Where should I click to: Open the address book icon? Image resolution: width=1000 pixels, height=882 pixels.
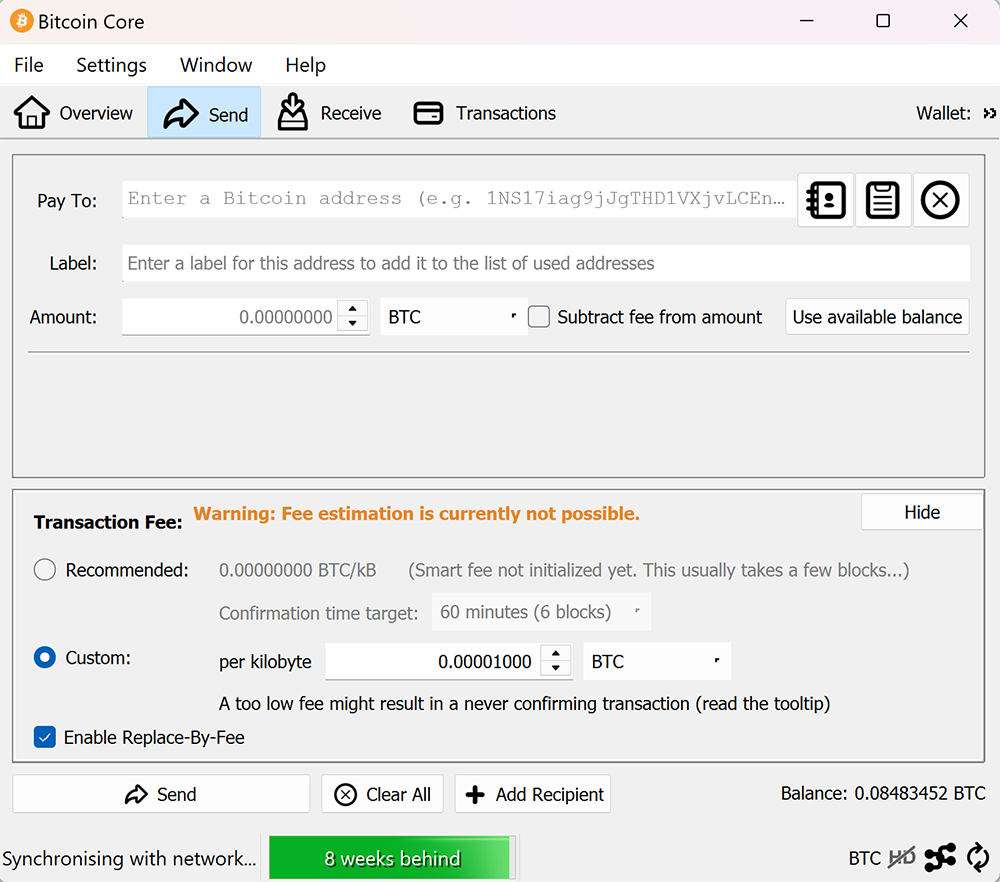coord(824,200)
